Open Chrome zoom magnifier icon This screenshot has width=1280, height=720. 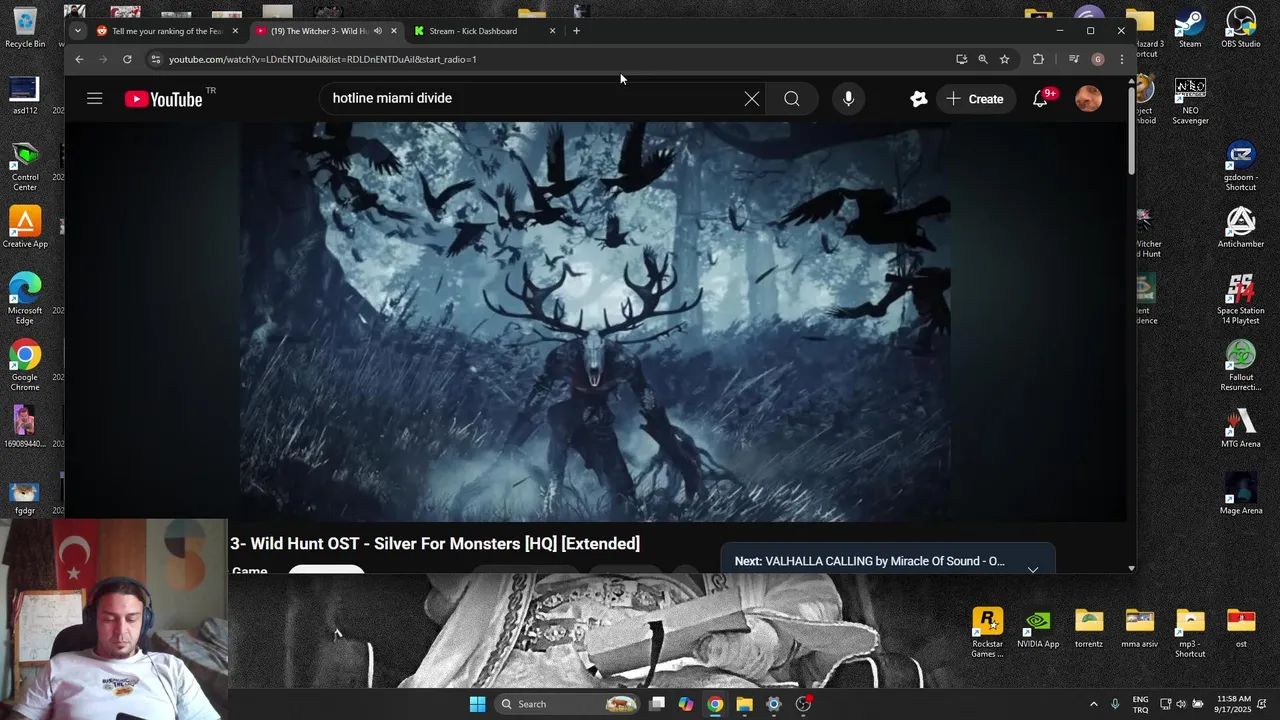(983, 59)
